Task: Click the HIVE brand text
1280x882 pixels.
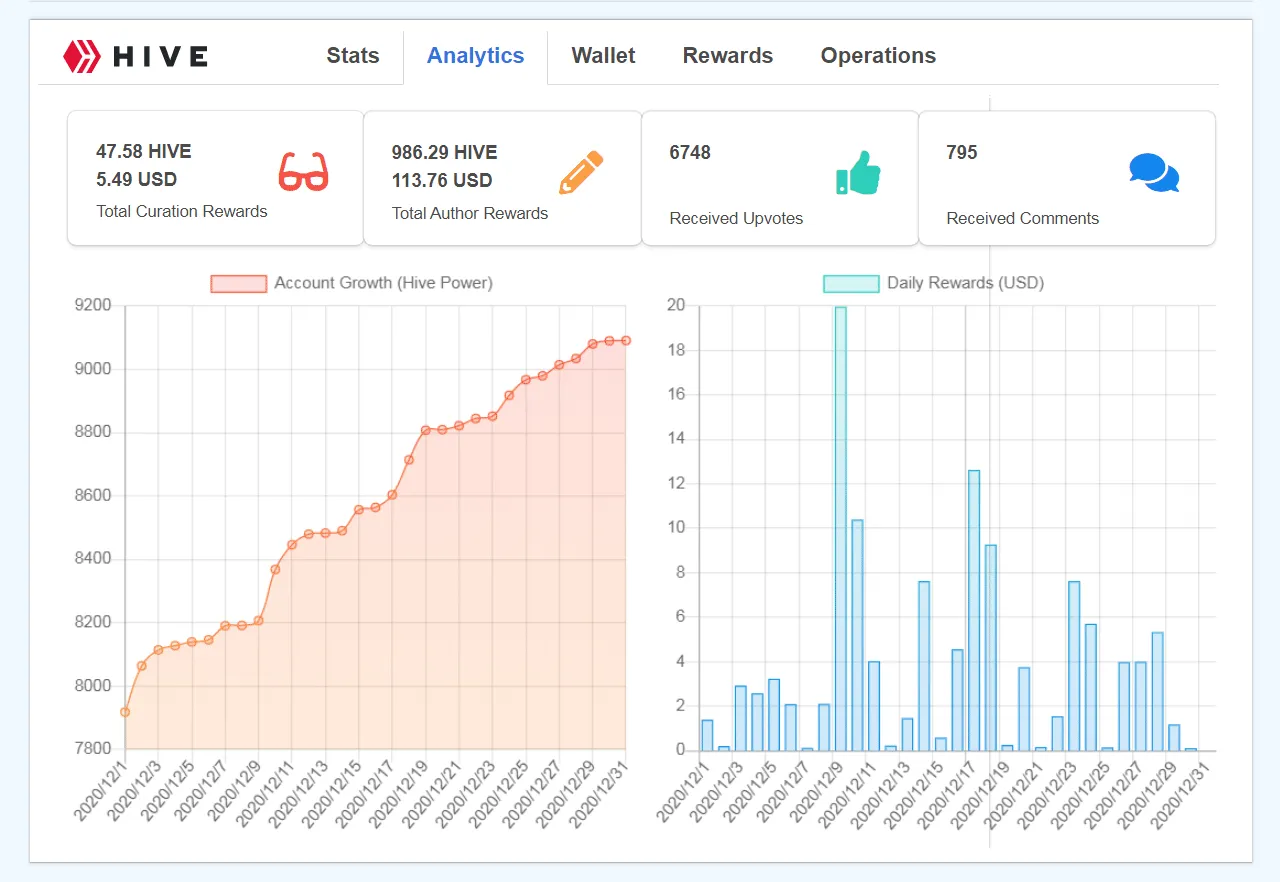Action: pos(160,56)
